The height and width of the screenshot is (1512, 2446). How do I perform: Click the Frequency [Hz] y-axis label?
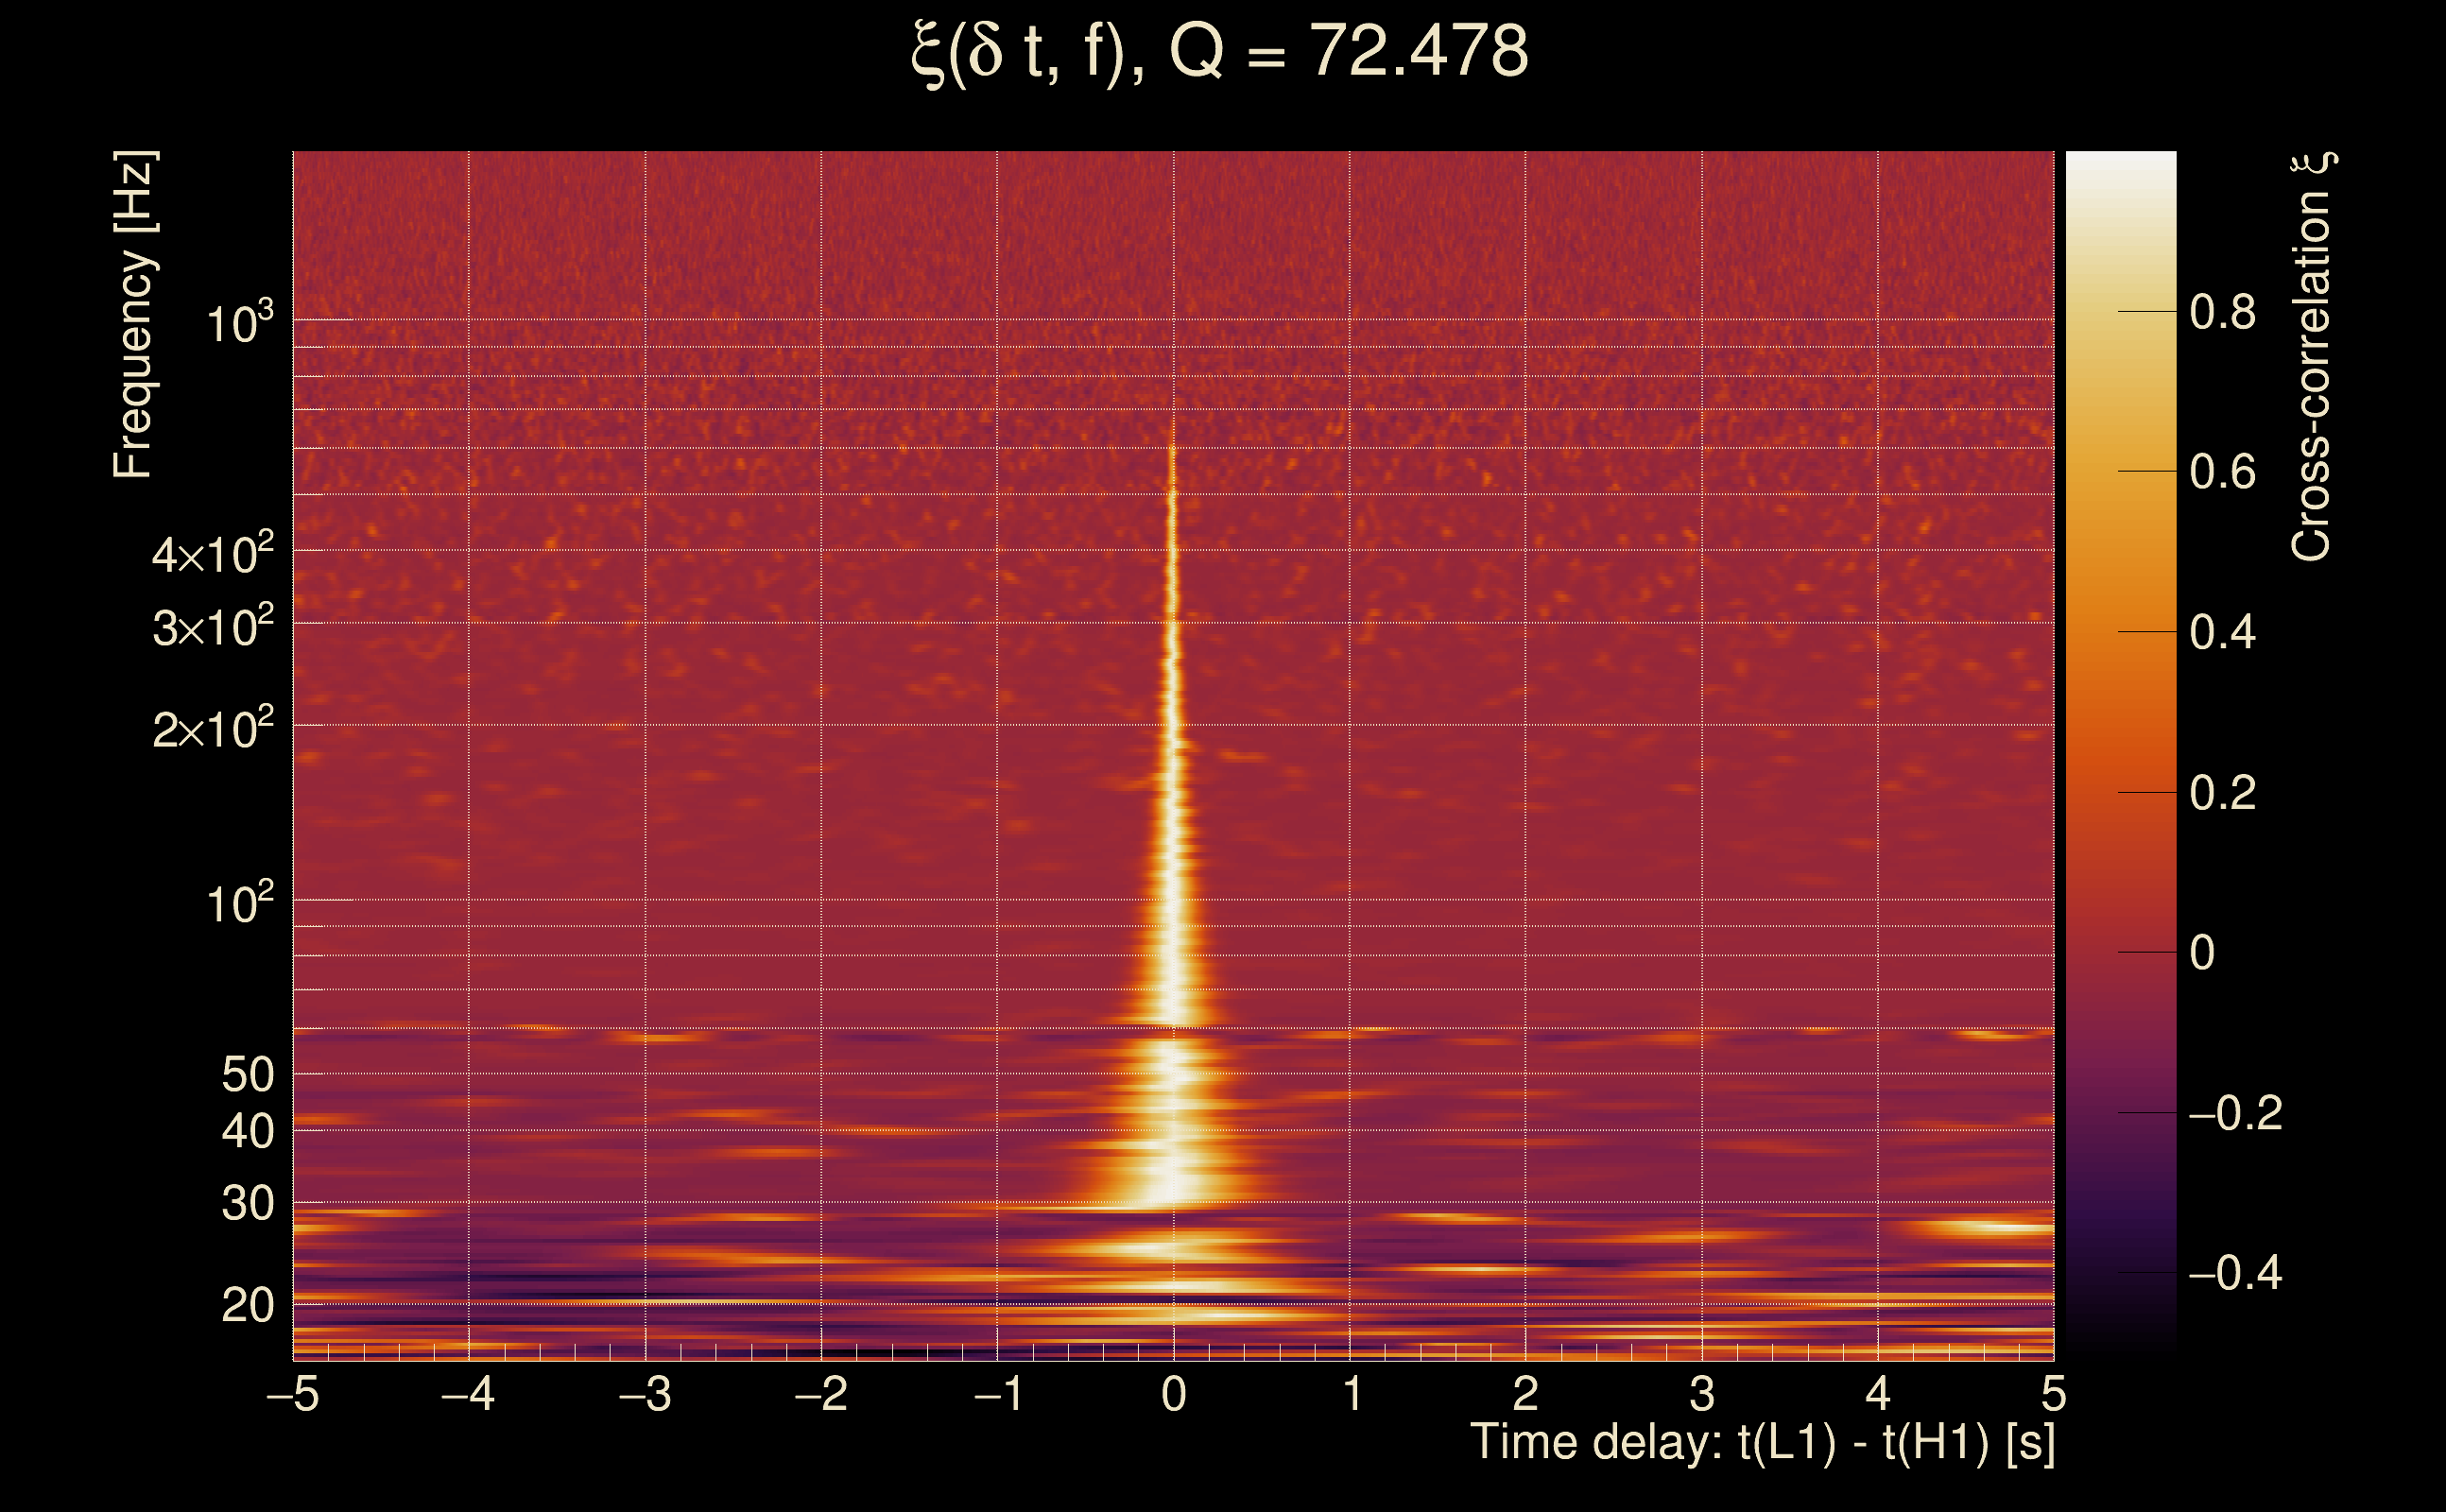pos(133,315)
